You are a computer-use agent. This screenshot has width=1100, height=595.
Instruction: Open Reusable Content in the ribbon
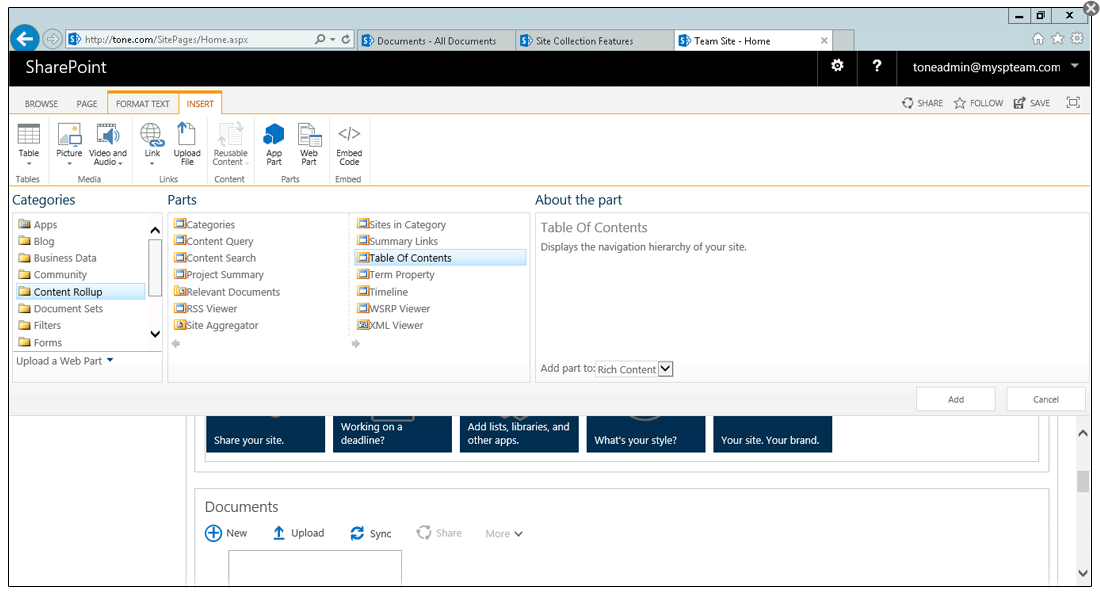(x=230, y=144)
